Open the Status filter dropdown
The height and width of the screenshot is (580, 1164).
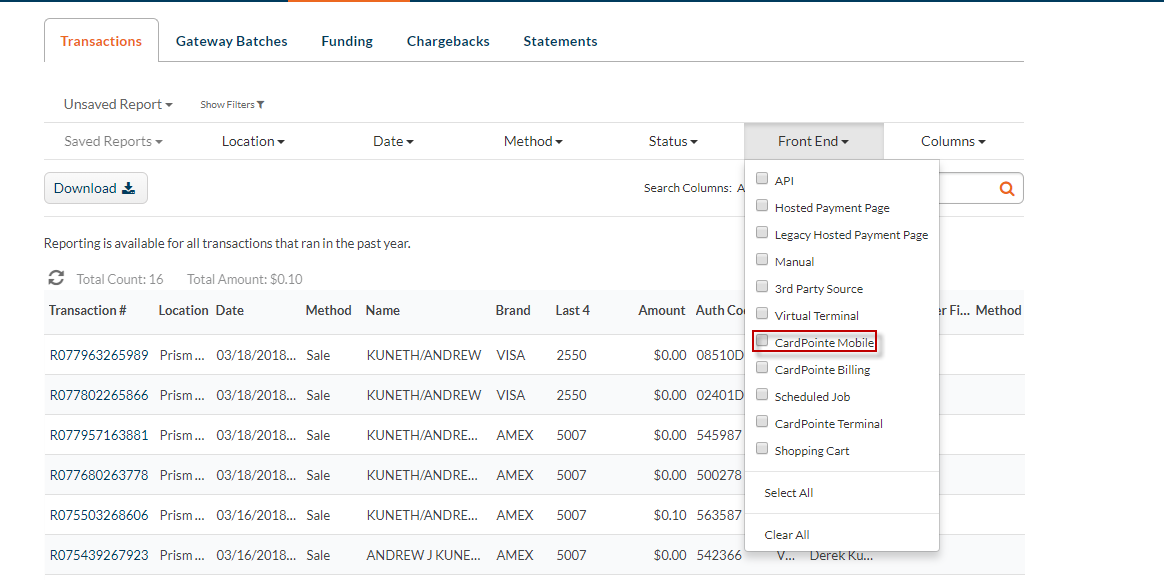pyautogui.click(x=673, y=141)
